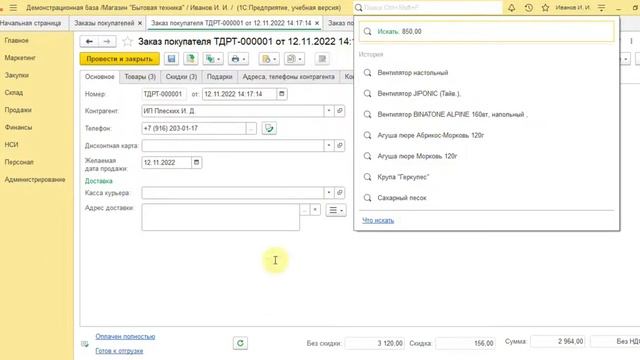Open Продажи section

18,110
